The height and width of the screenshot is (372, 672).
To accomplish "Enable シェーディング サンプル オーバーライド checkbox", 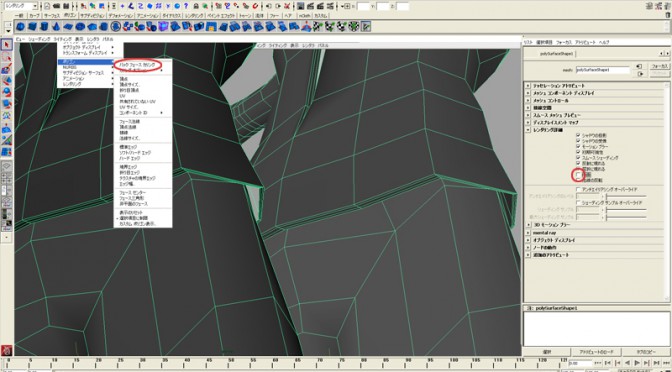I will pos(578,202).
